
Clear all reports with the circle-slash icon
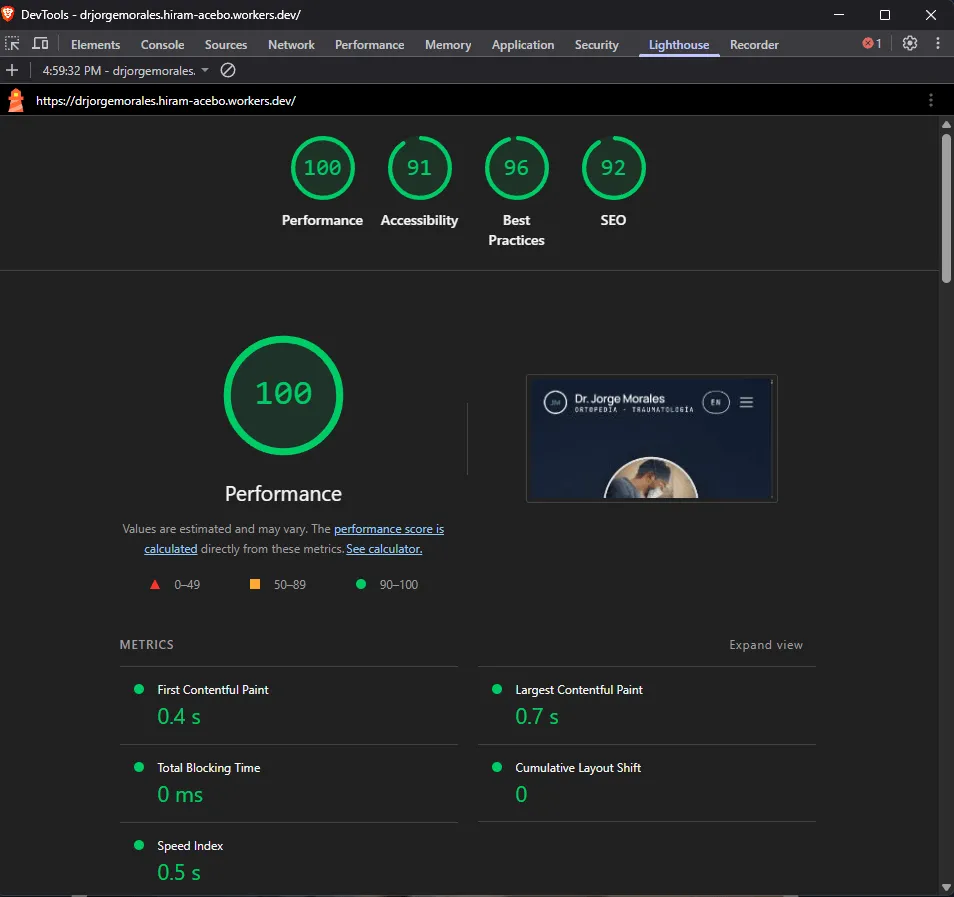tap(228, 71)
